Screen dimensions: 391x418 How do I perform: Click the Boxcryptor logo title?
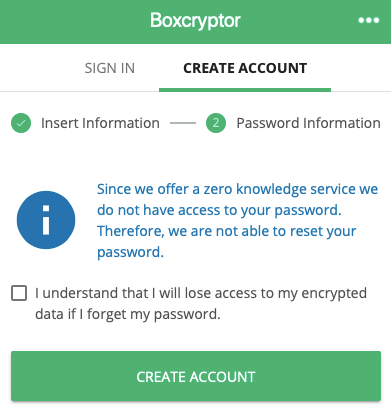[195, 21]
